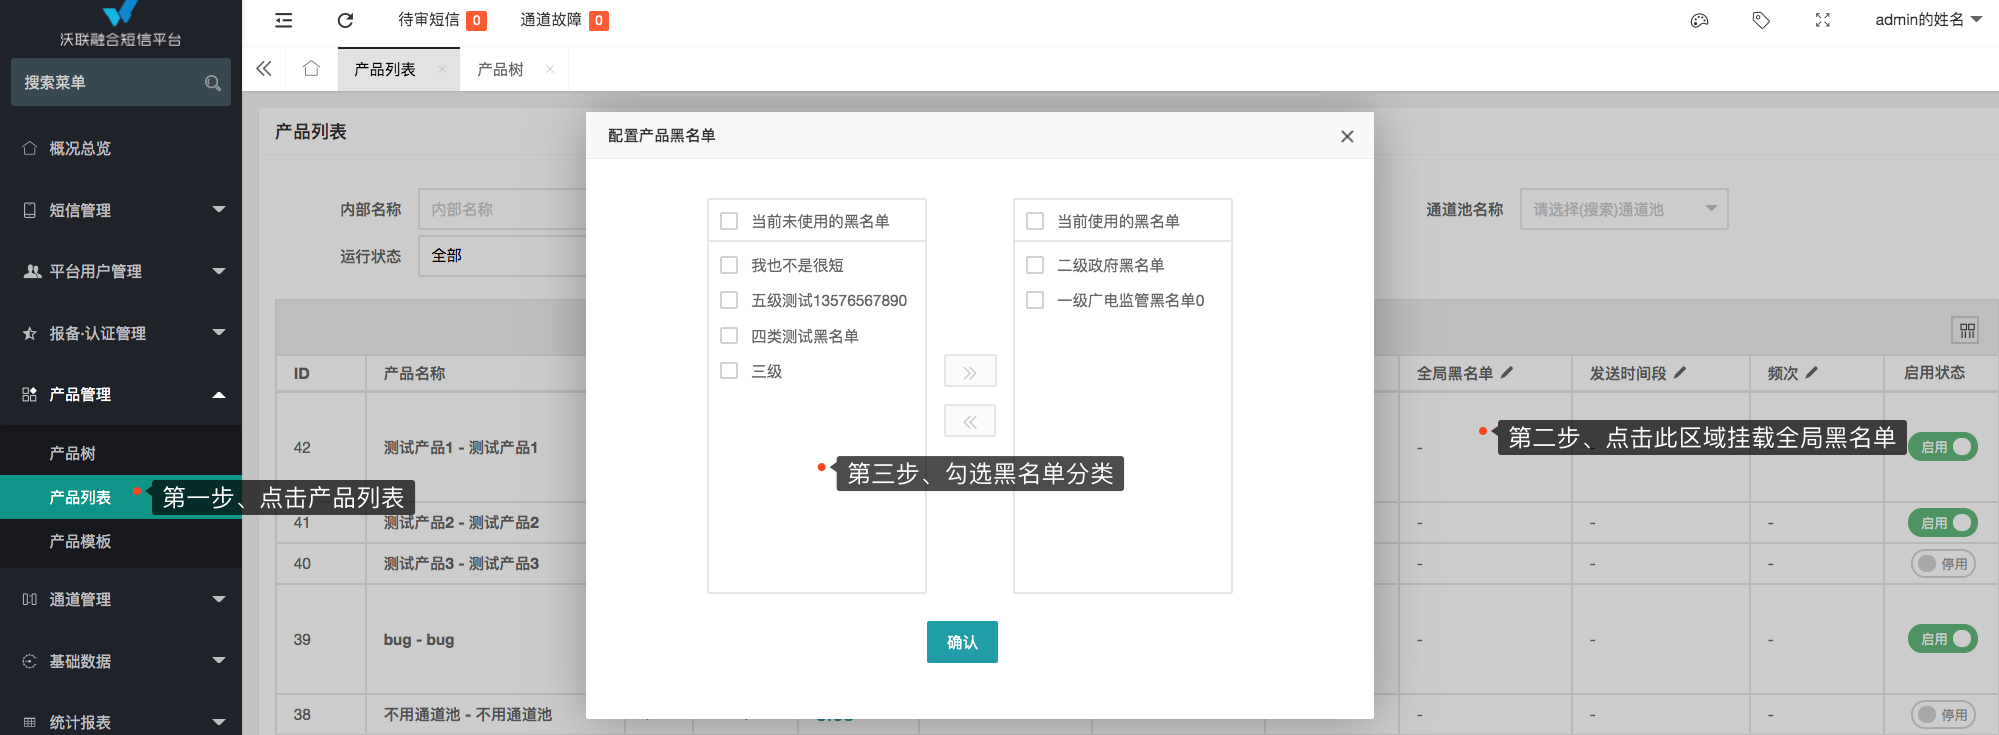Viewport: 1999px width, 735px height.
Task: Open the theme palette icon
Action: [1699, 20]
